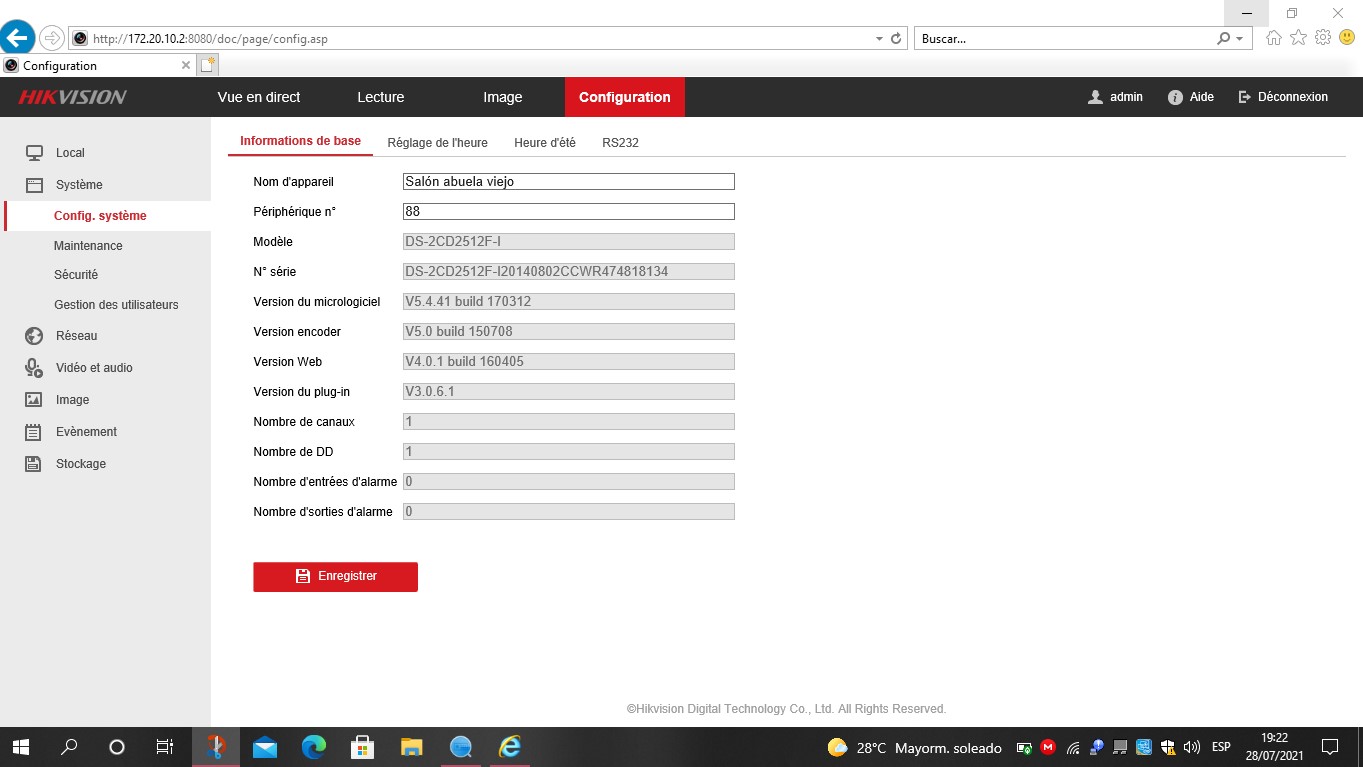This screenshot has width=1363, height=767.
Task: Click the admin user icon
Action: [1096, 96]
